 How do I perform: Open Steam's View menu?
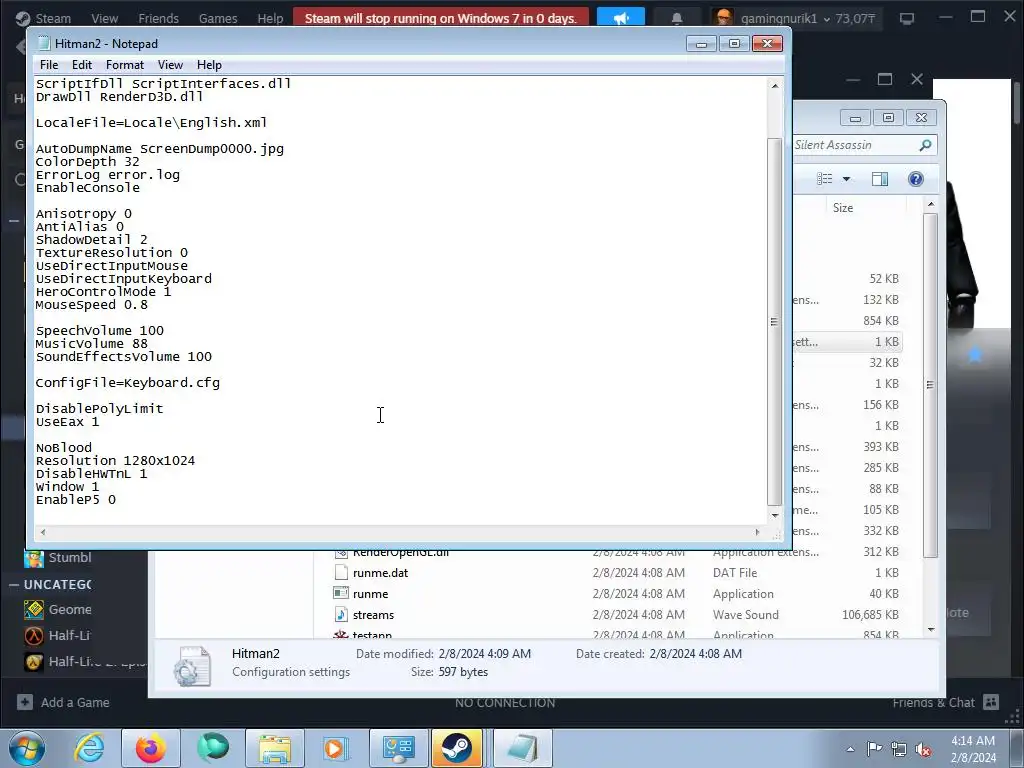[104, 18]
